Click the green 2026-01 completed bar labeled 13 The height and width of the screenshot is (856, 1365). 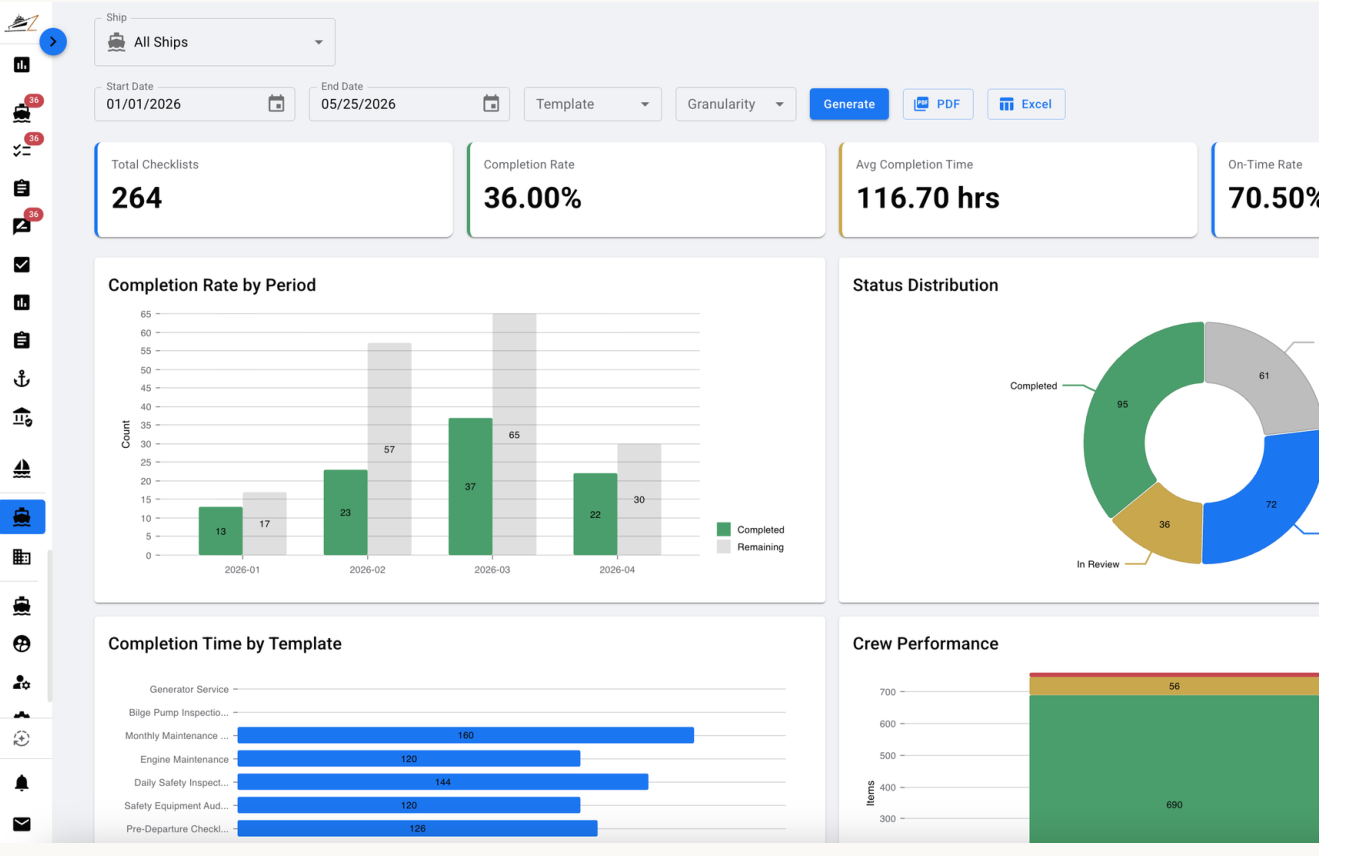click(x=220, y=531)
